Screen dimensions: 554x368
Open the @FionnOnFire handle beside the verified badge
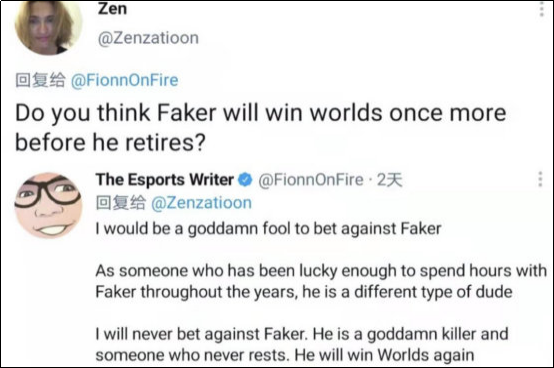coord(311,180)
